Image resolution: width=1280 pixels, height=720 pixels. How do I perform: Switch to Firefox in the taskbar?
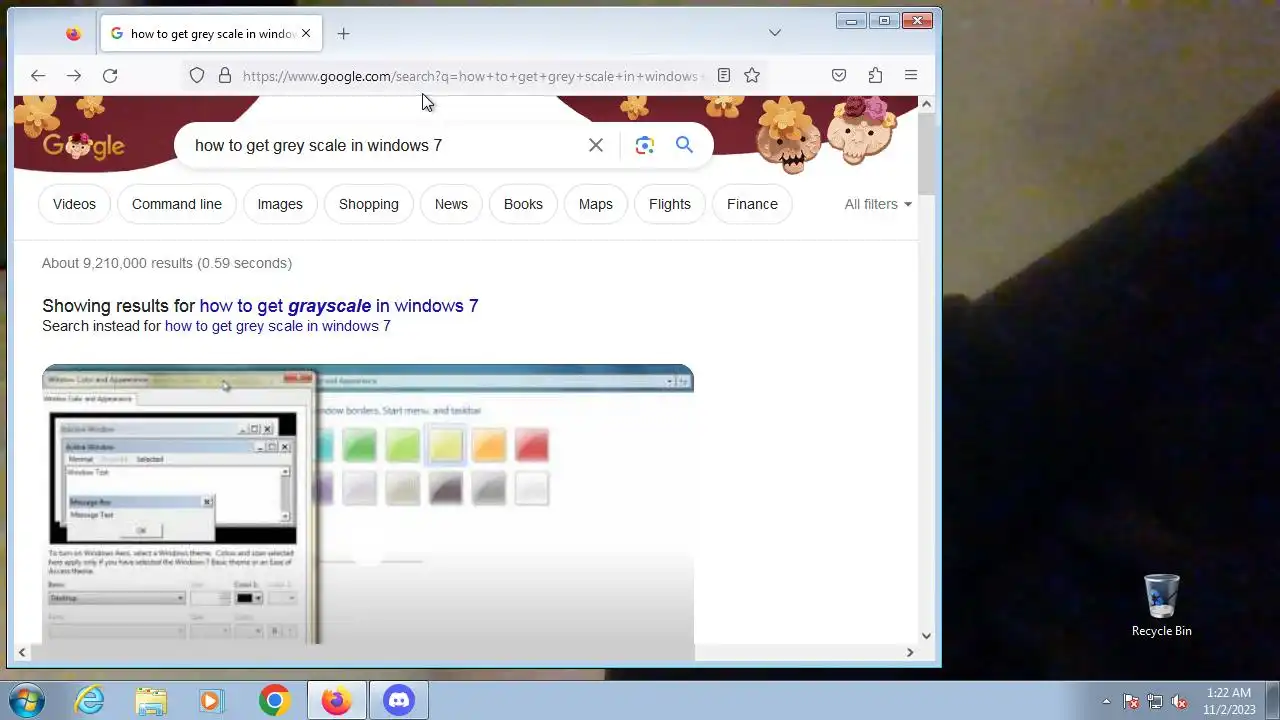[x=337, y=701]
